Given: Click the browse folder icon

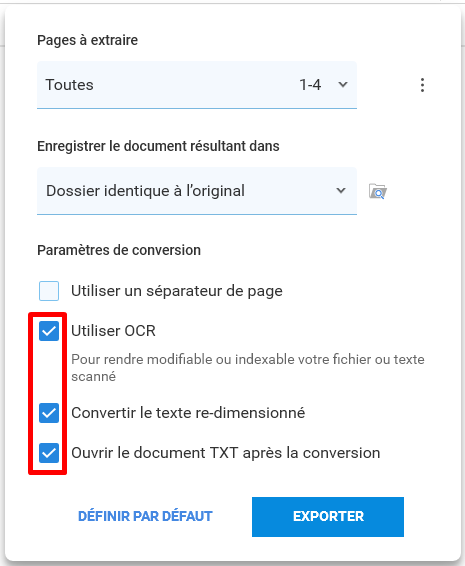Looking at the screenshot, I should pyautogui.click(x=378, y=191).
